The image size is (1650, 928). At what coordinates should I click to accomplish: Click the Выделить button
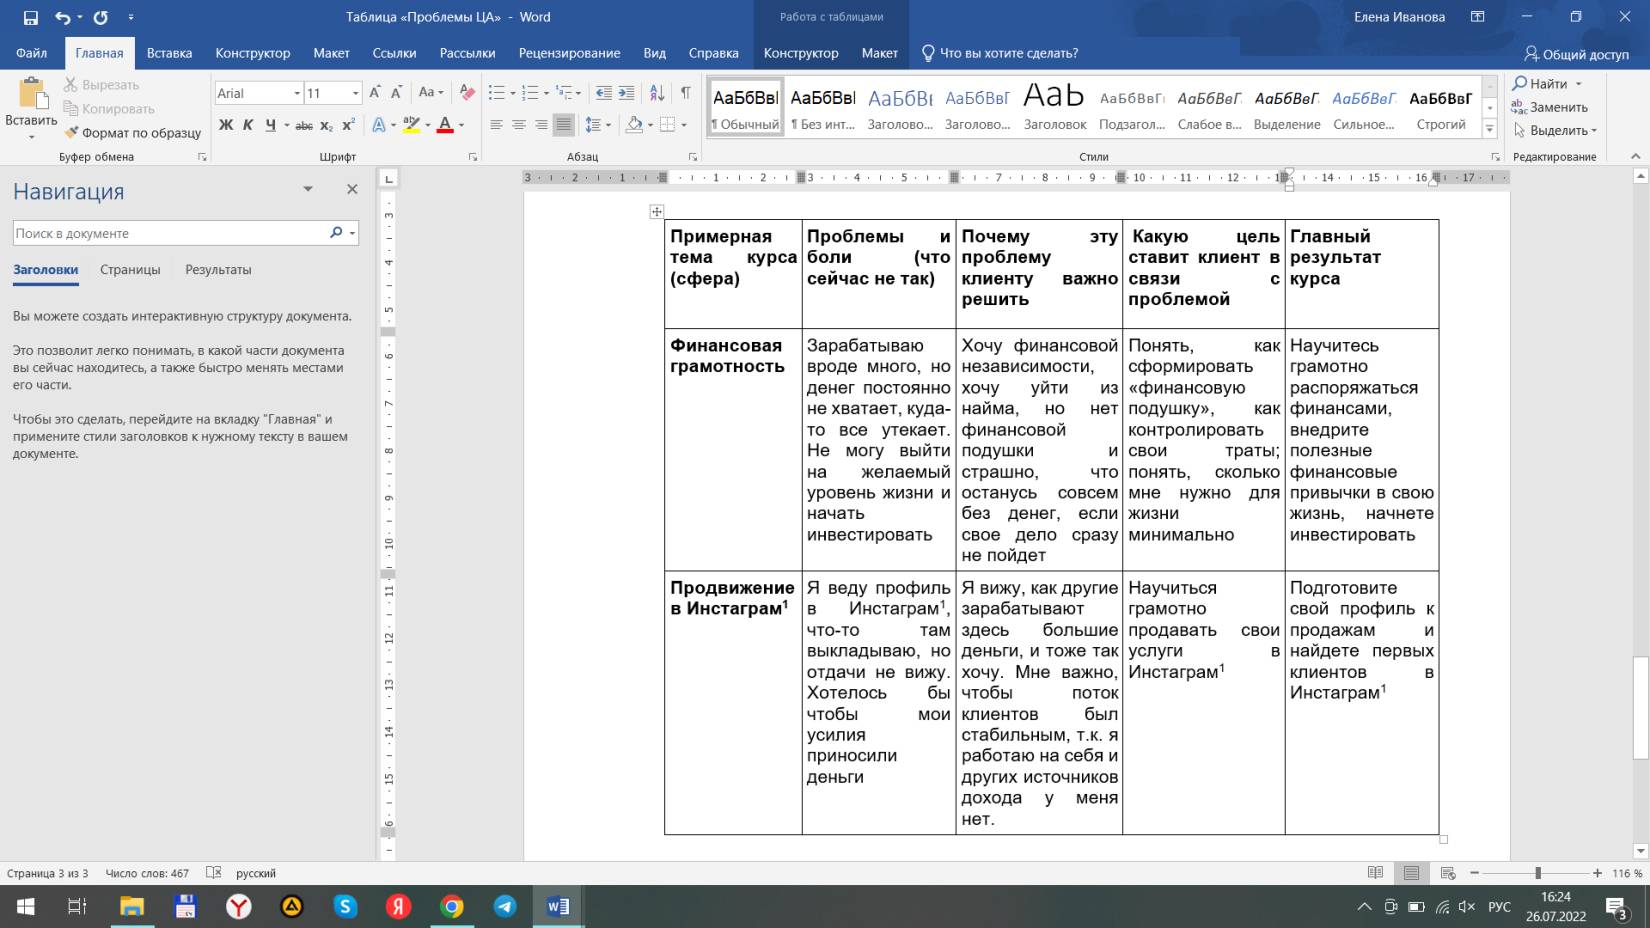(x=1554, y=130)
